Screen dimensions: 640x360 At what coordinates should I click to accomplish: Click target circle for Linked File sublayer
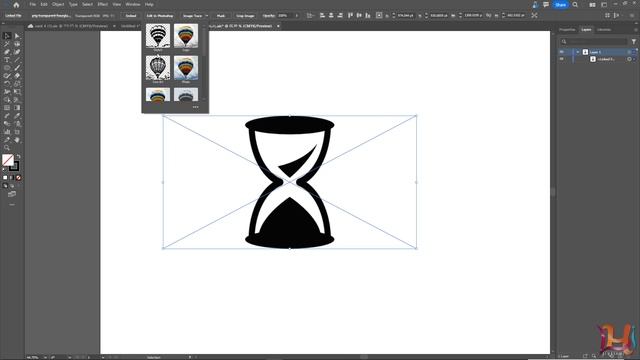[x=629, y=59]
